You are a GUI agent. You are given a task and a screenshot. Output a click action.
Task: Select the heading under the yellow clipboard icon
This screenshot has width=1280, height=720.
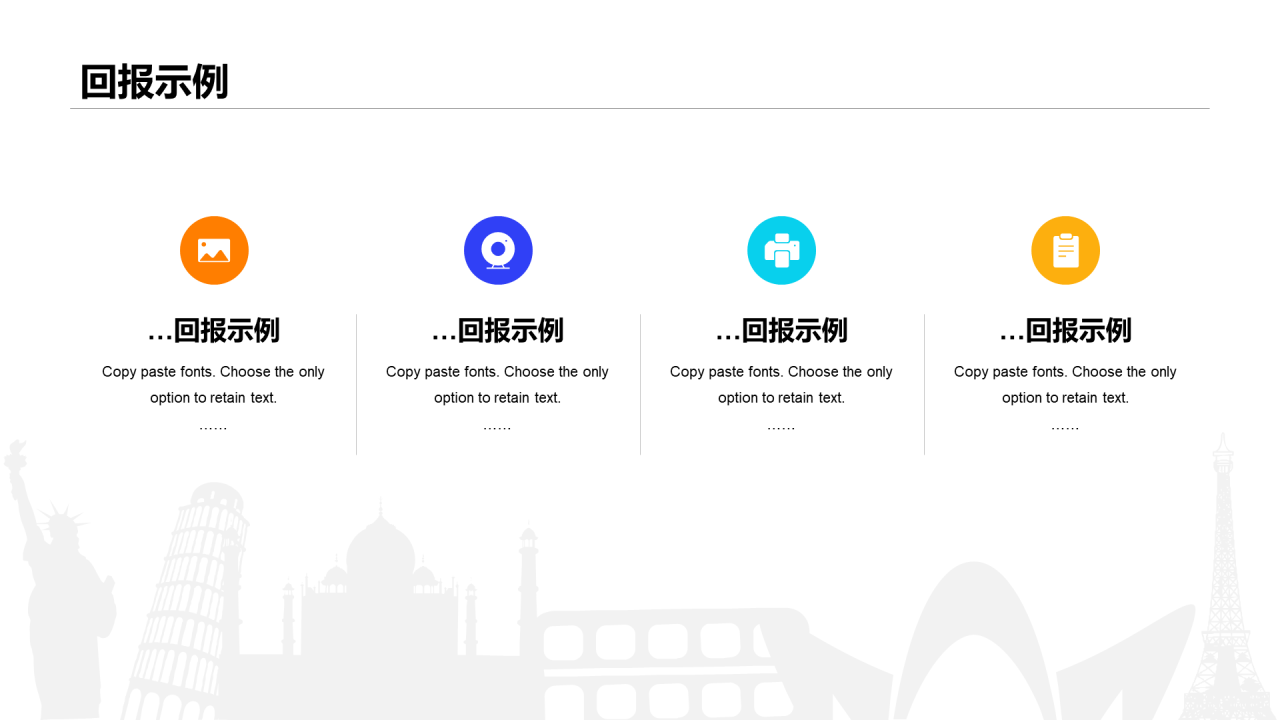[x=1066, y=330]
